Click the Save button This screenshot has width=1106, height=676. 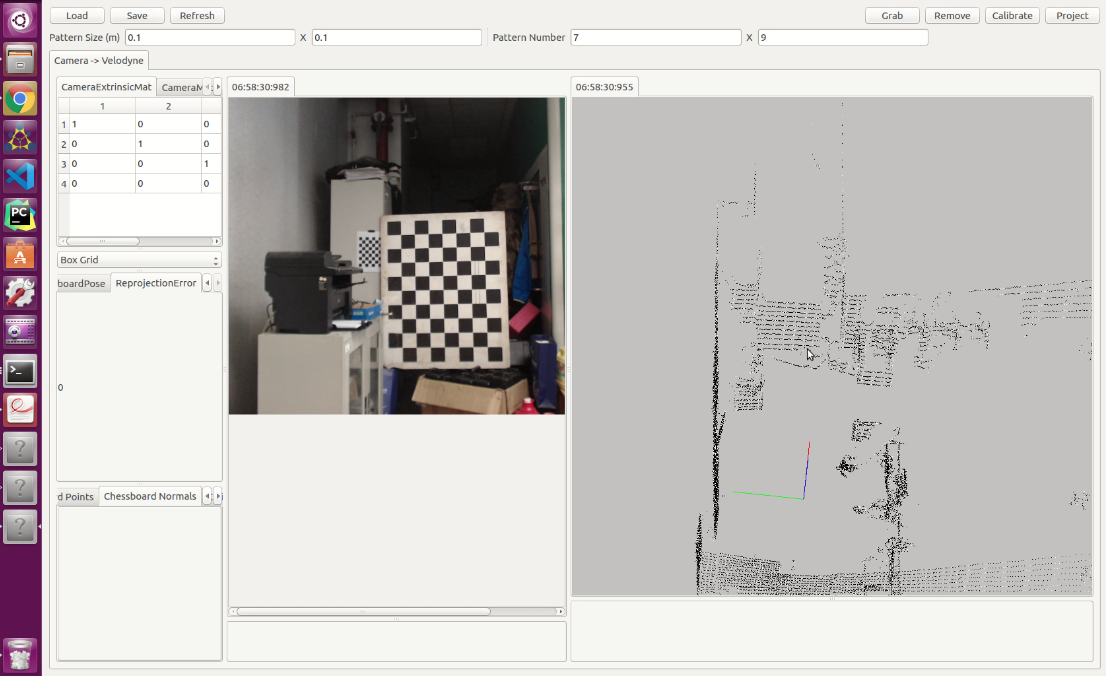pyautogui.click(x=137, y=16)
